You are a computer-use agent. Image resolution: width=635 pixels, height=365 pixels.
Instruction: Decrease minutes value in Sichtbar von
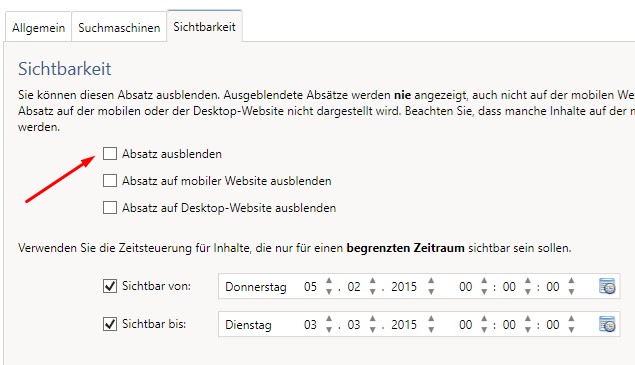528,291
